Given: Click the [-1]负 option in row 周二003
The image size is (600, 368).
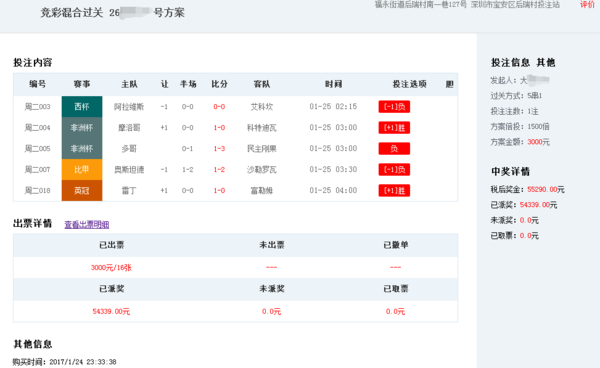Looking at the screenshot, I should click(394, 107).
